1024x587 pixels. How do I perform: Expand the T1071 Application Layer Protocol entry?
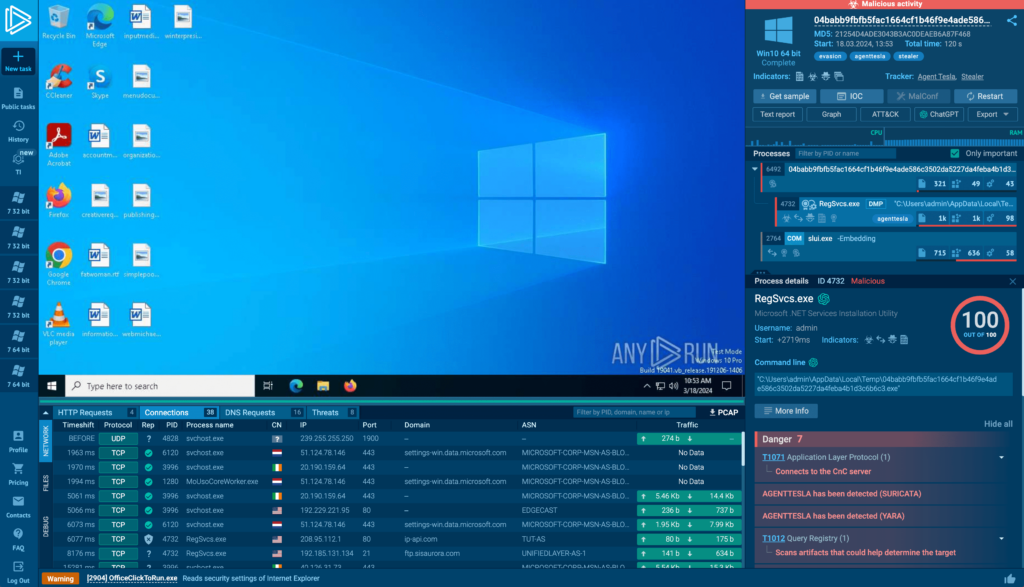(x=1001, y=457)
